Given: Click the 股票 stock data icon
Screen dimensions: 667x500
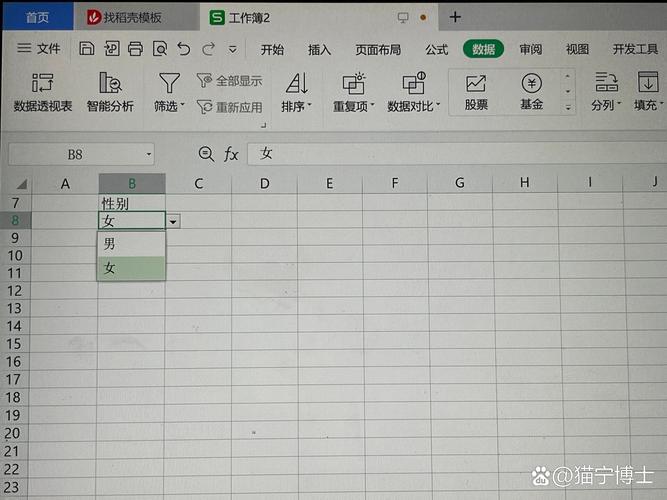Looking at the screenshot, I should pyautogui.click(x=476, y=83).
